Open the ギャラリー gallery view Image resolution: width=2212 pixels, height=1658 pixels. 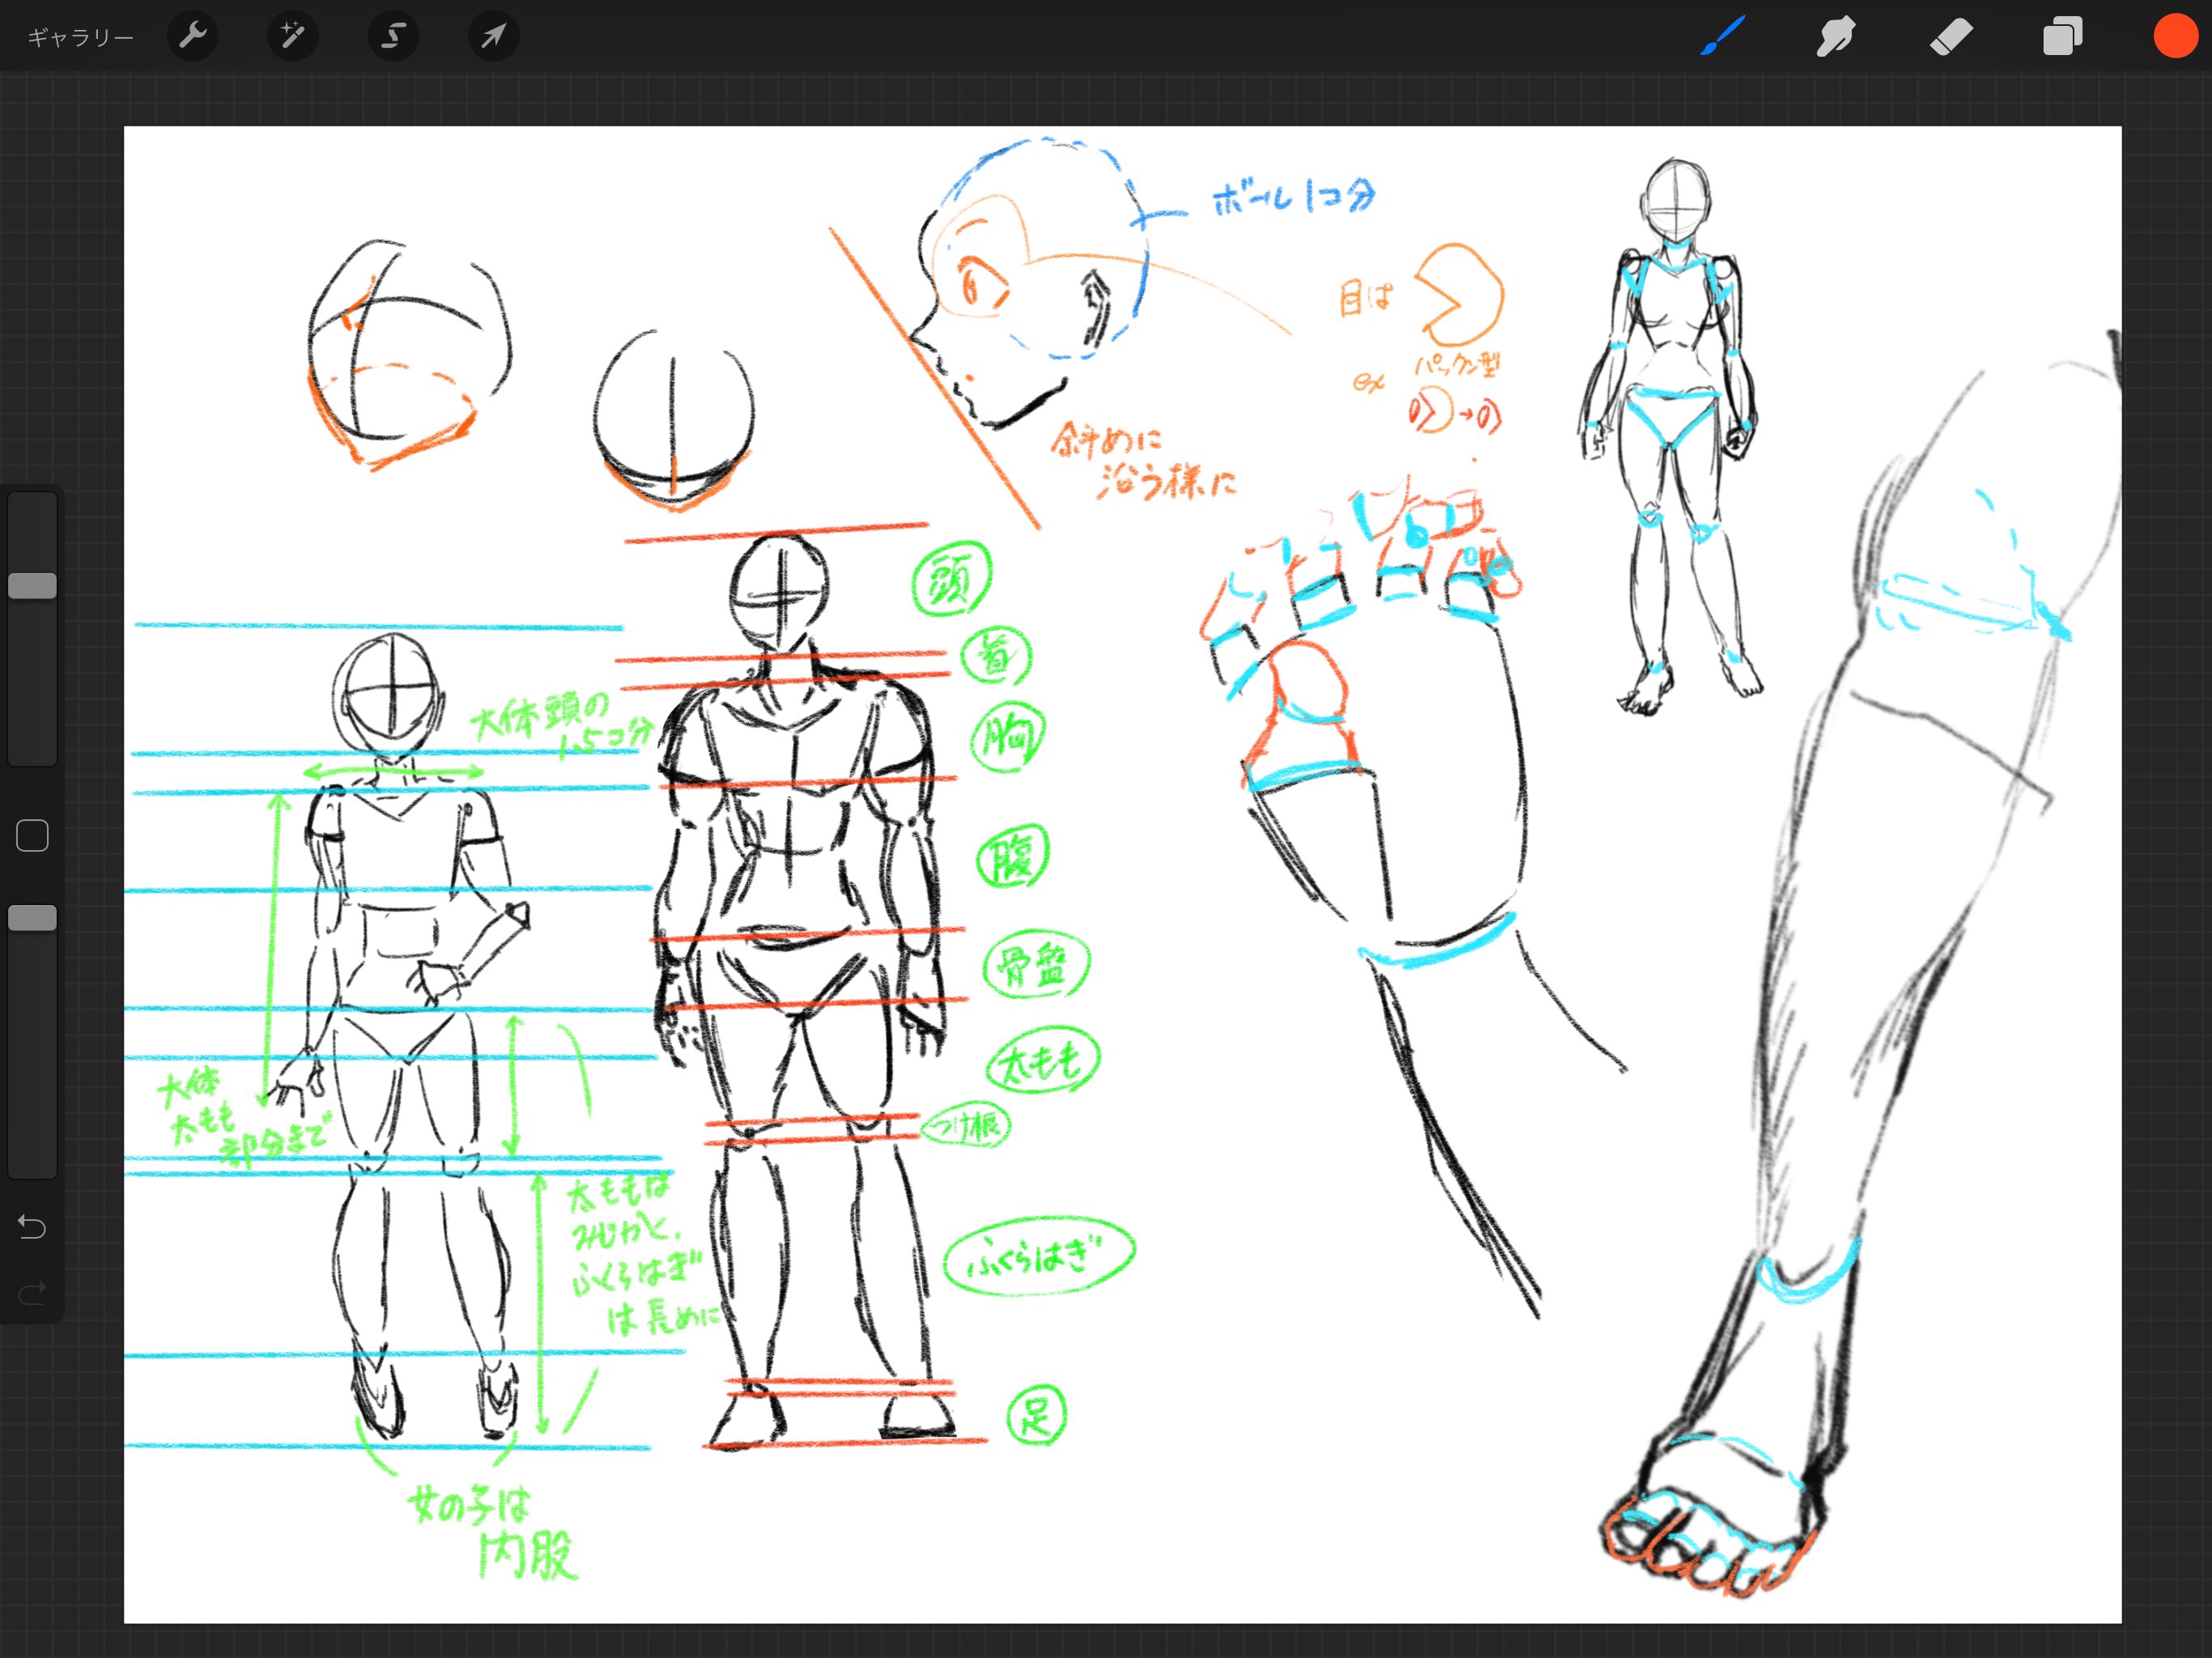click(80, 37)
